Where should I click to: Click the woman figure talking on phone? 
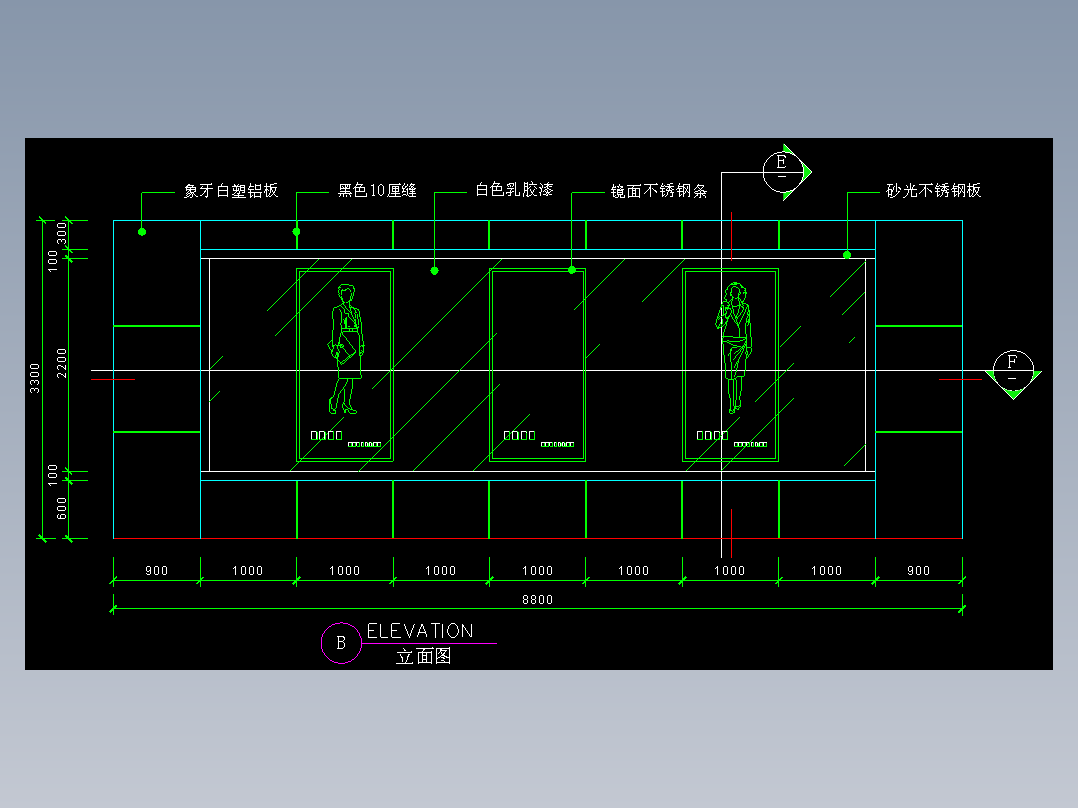point(734,347)
